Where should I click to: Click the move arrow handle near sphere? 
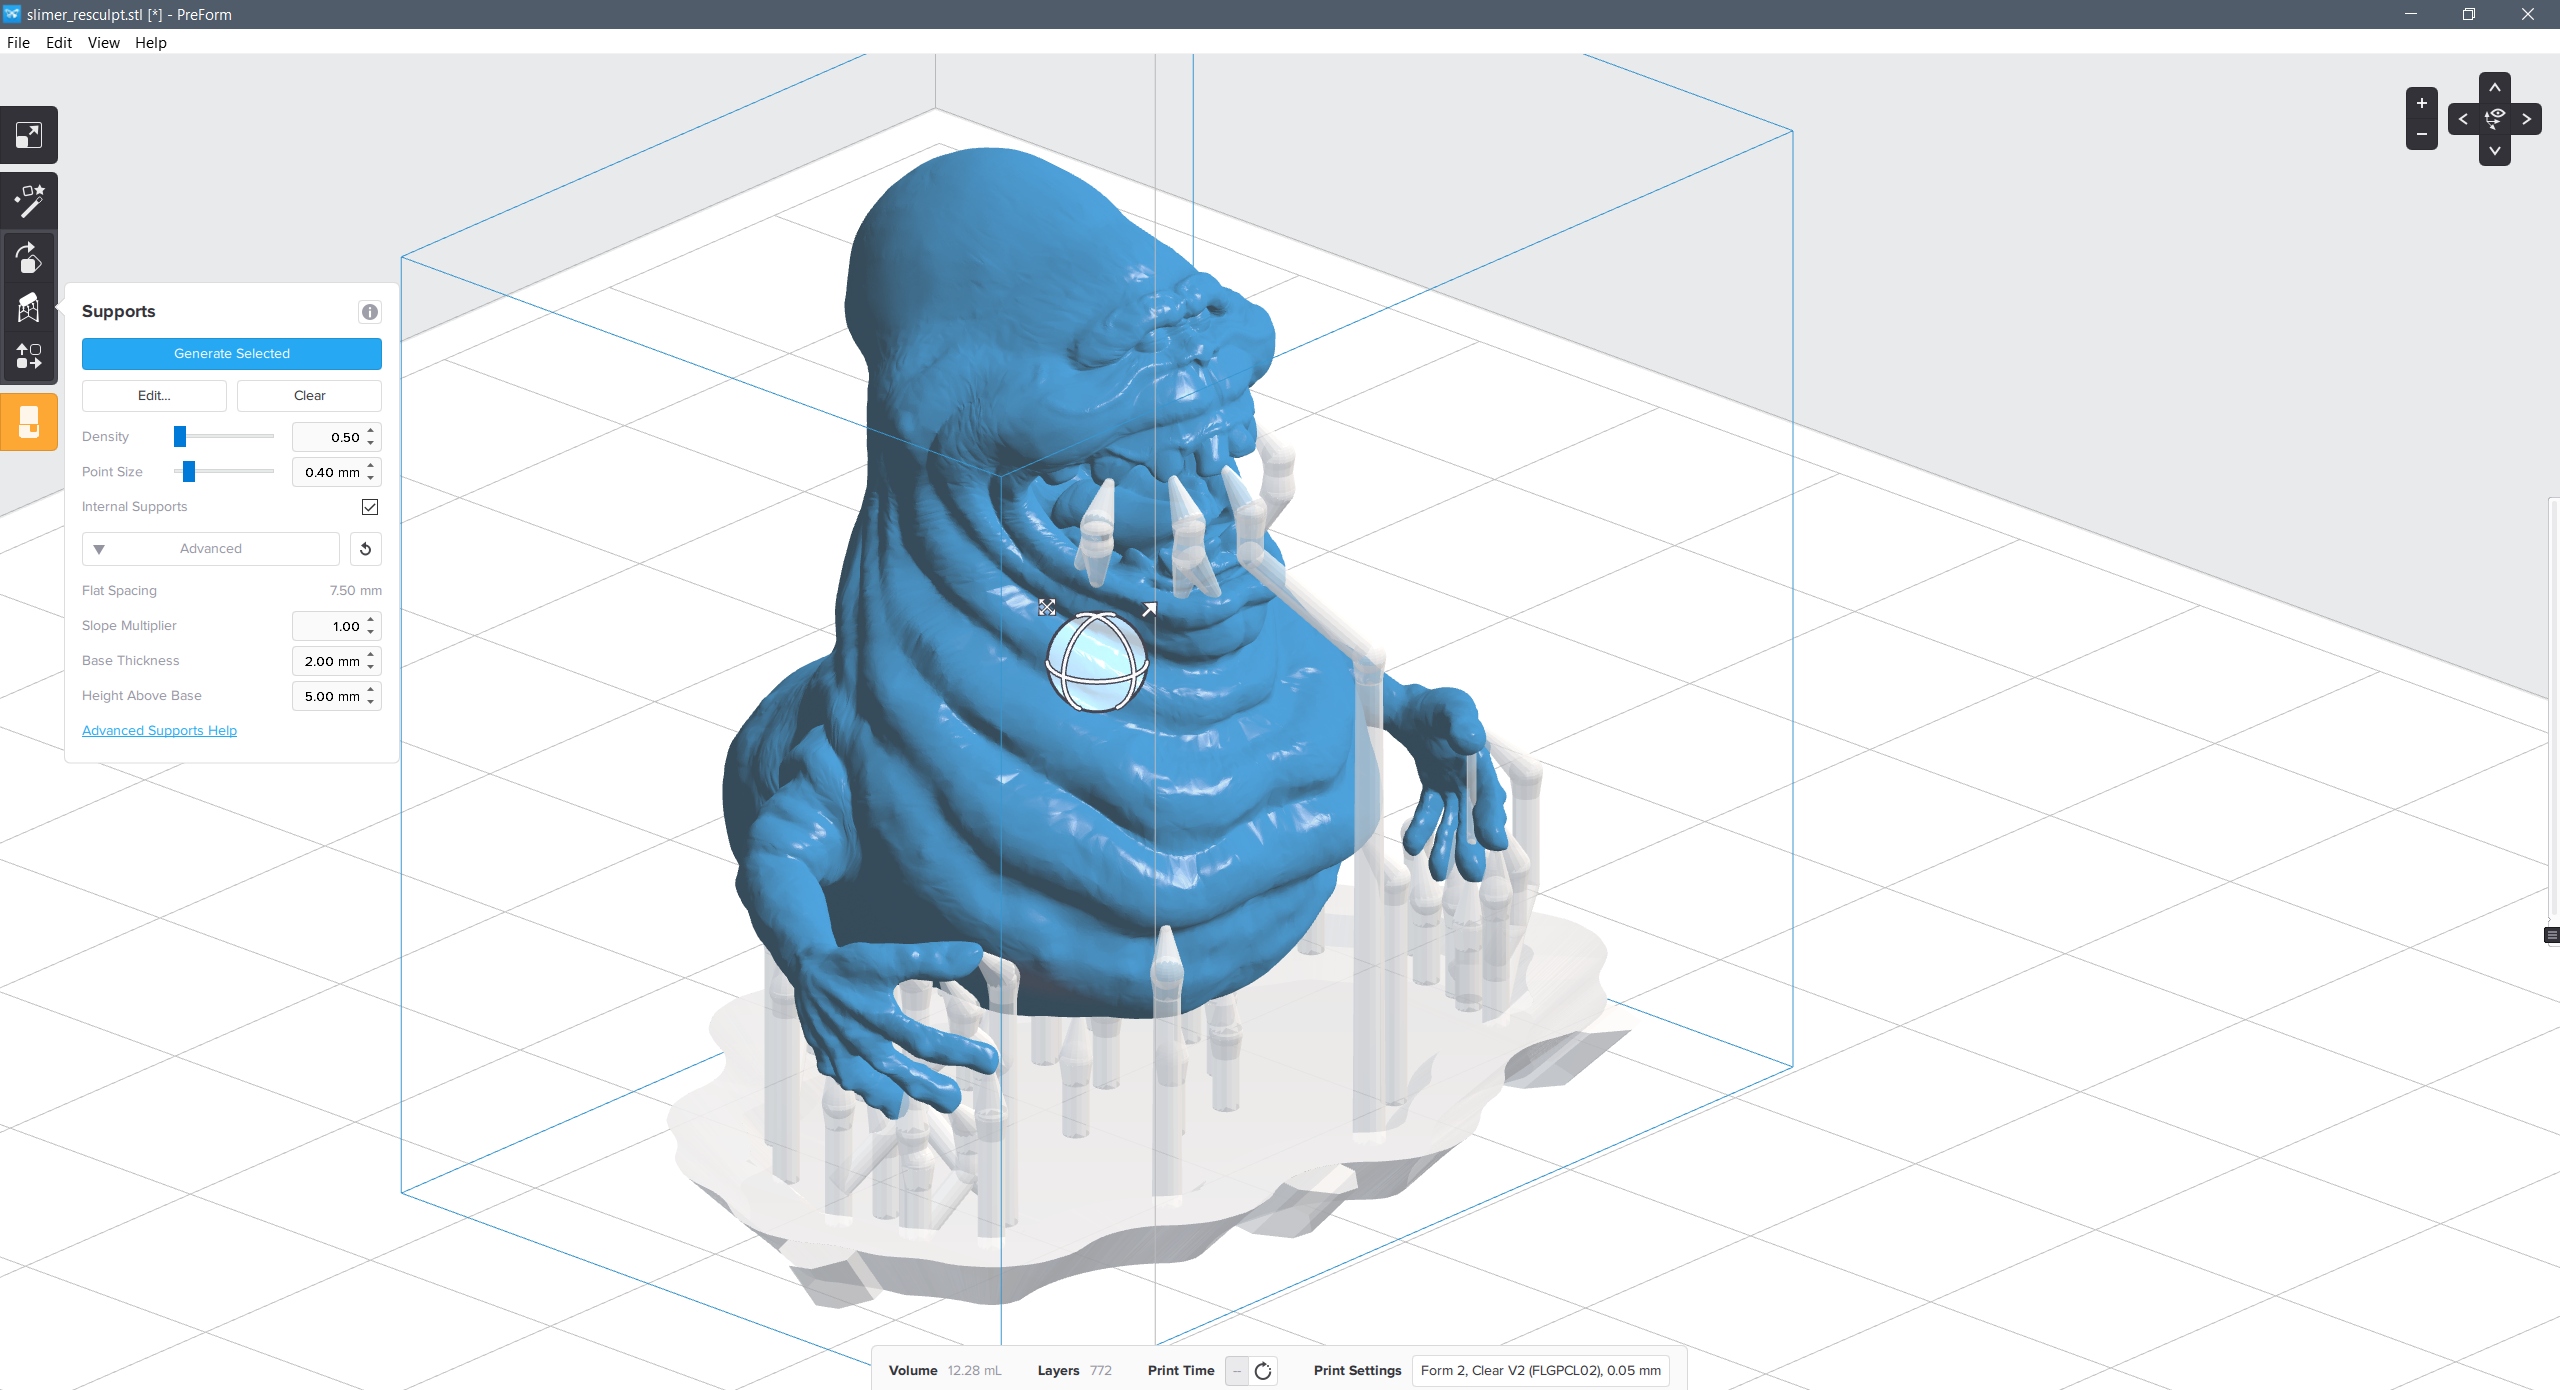pos(1149,609)
